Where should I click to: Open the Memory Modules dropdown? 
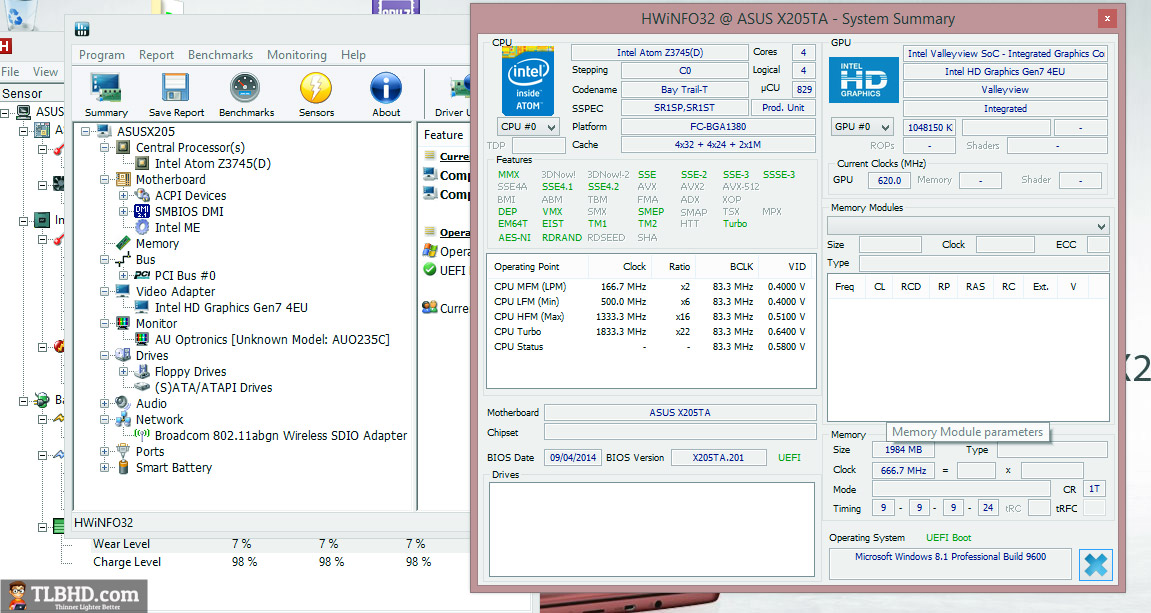click(x=967, y=225)
